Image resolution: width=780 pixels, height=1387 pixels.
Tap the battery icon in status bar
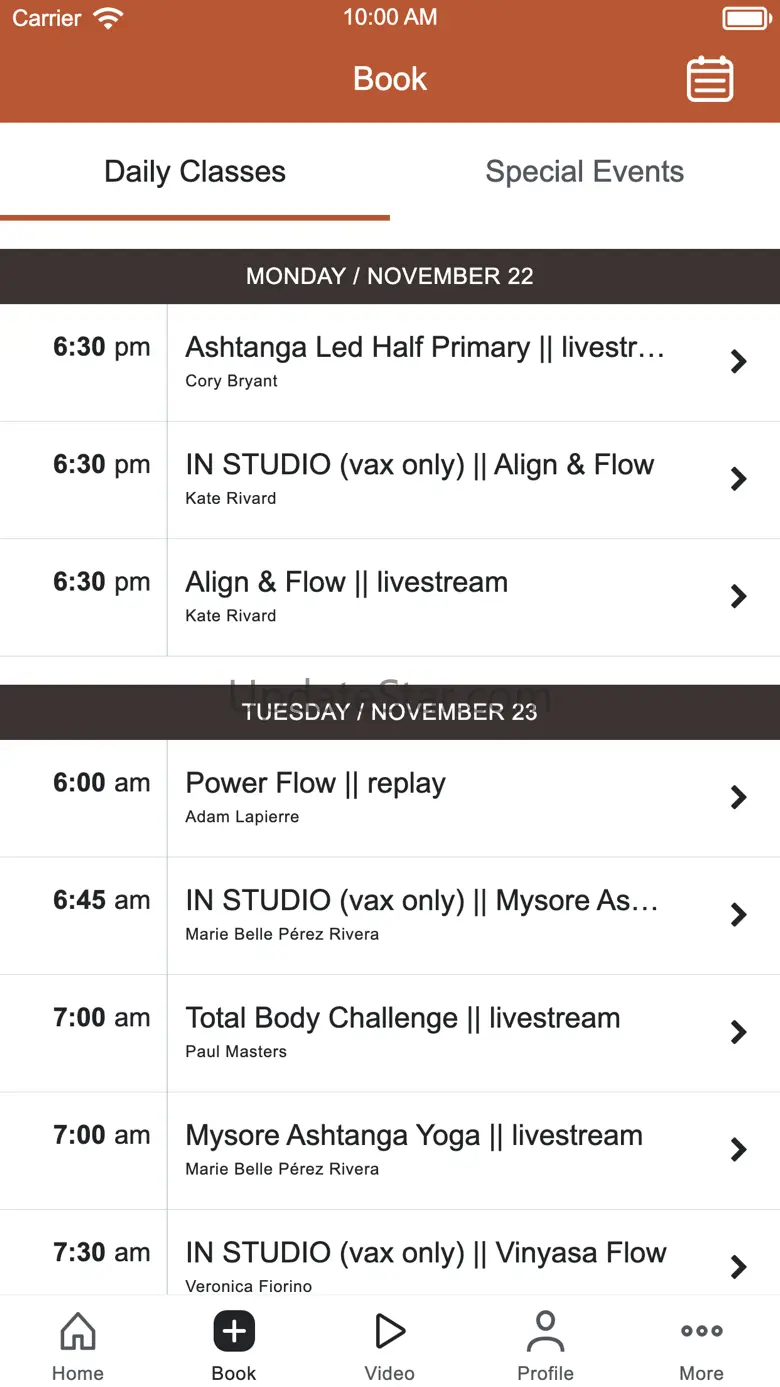click(x=746, y=18)
